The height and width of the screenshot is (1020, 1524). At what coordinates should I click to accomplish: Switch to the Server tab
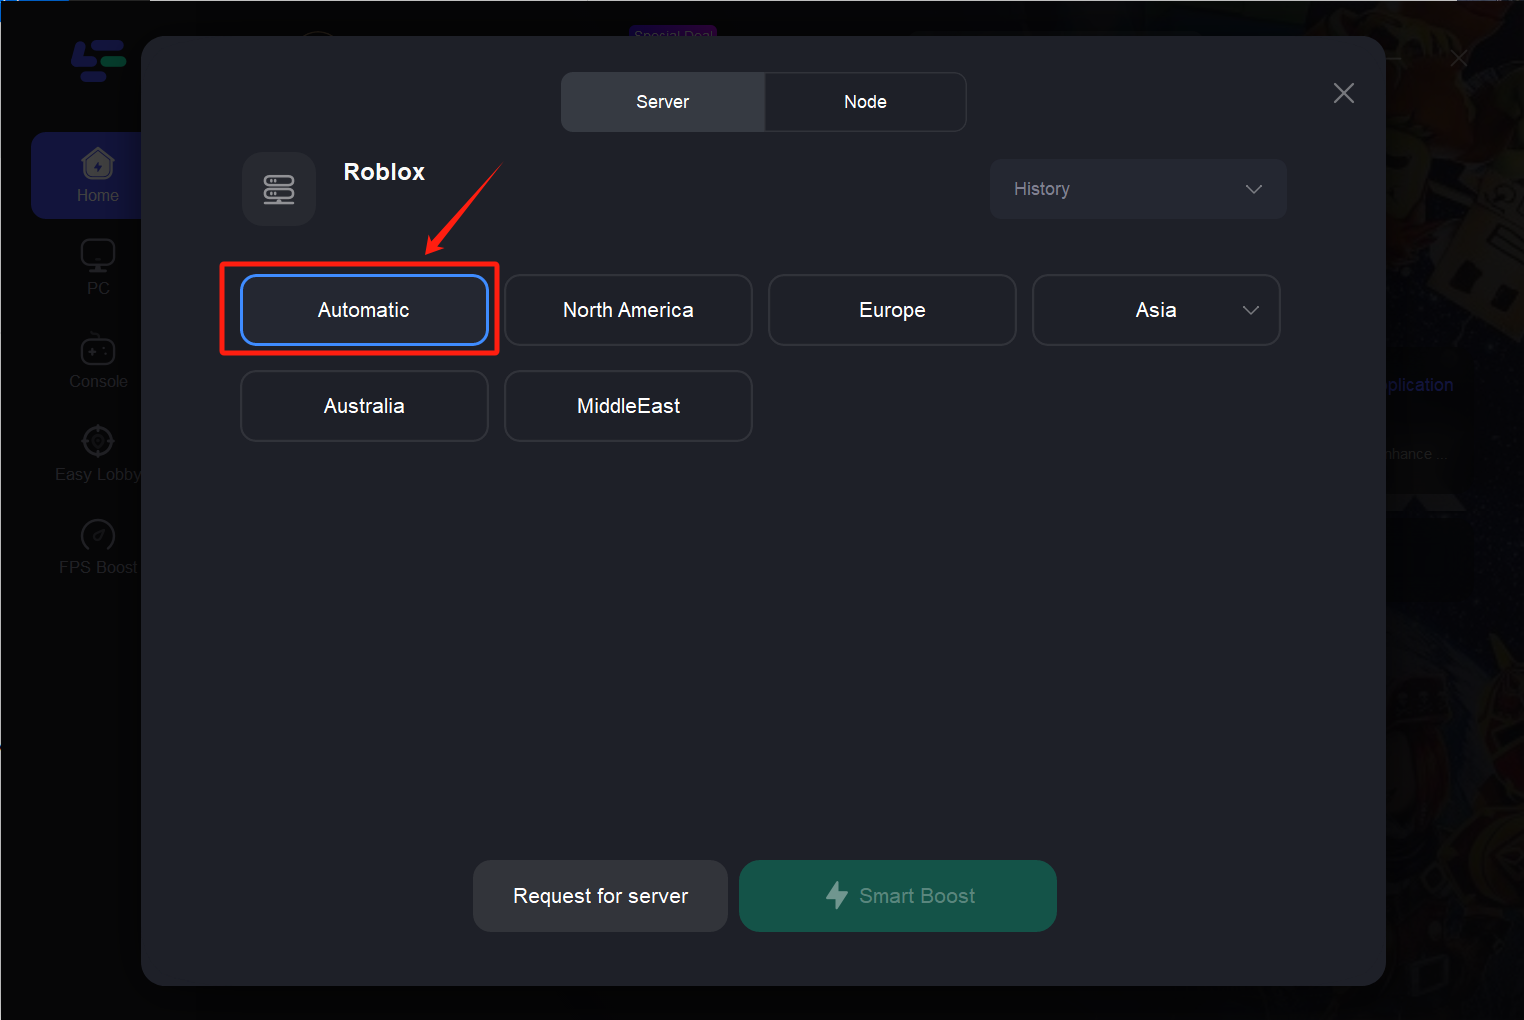click(662, 101)
